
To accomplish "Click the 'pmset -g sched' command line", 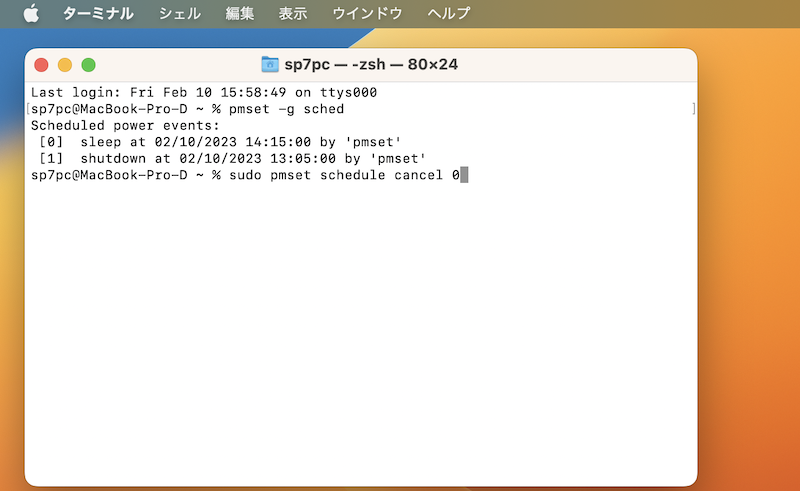I will coord(187,109).
